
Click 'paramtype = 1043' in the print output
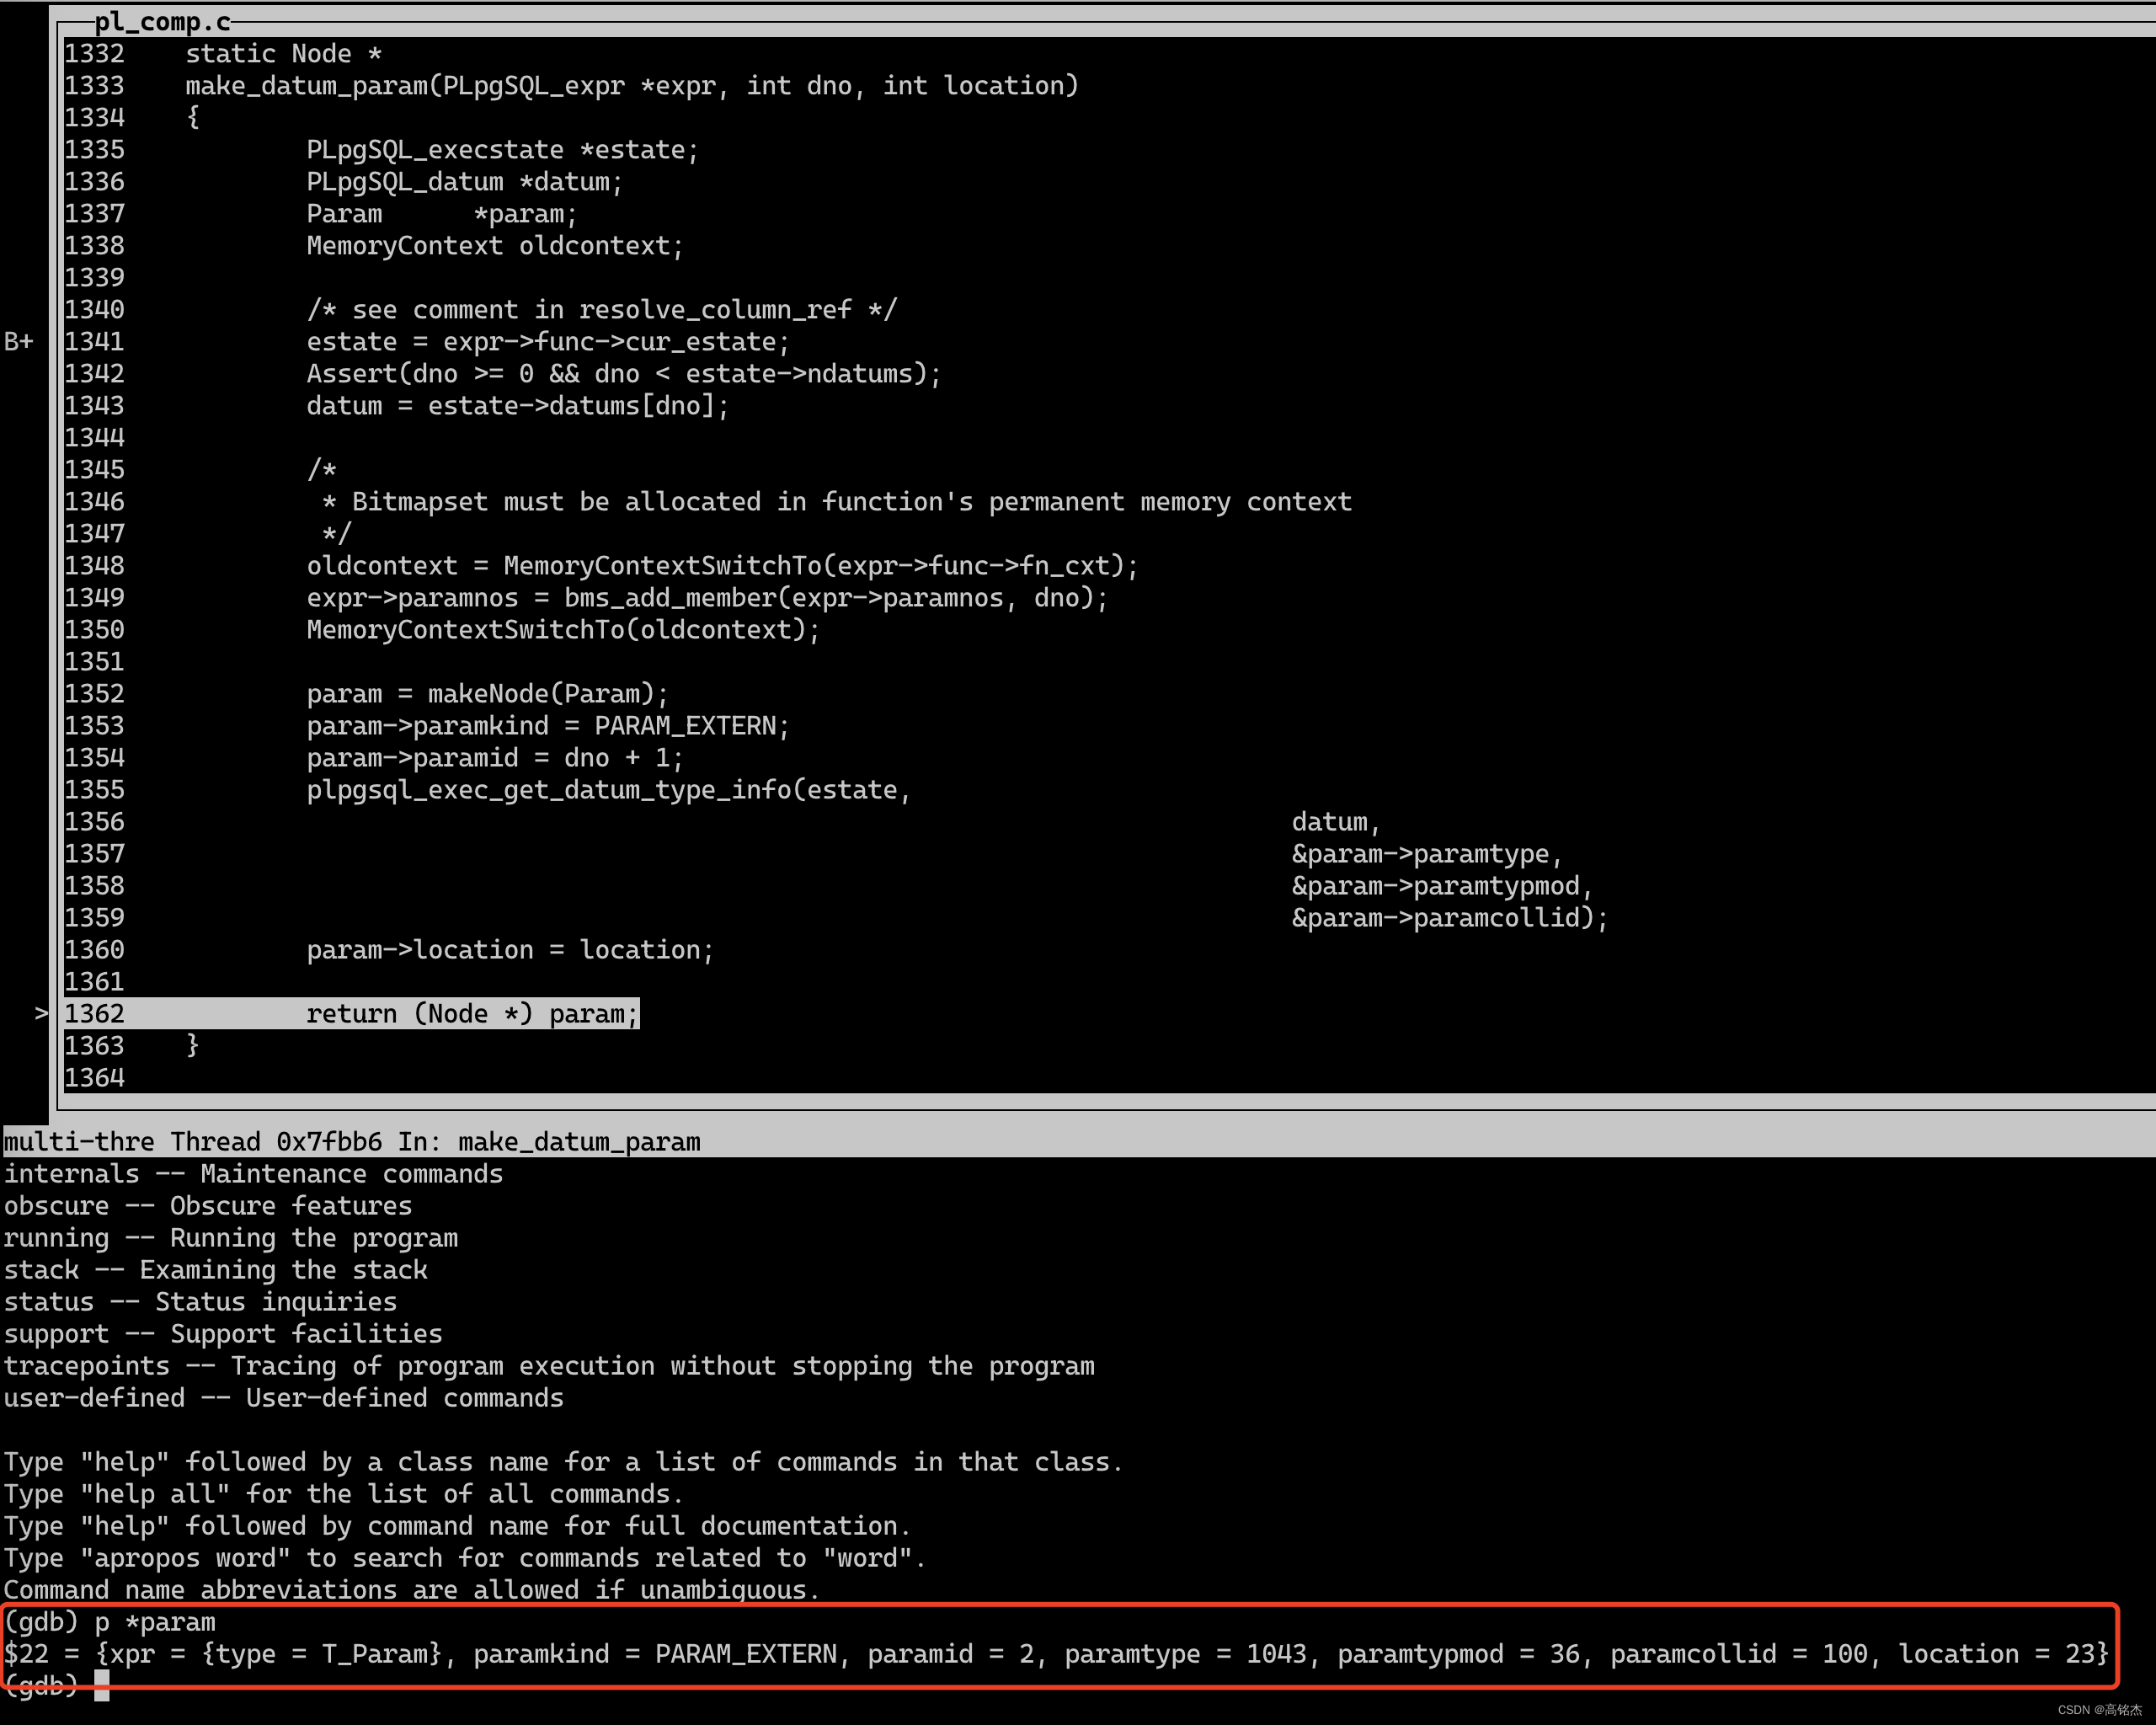[1184, 1654]
